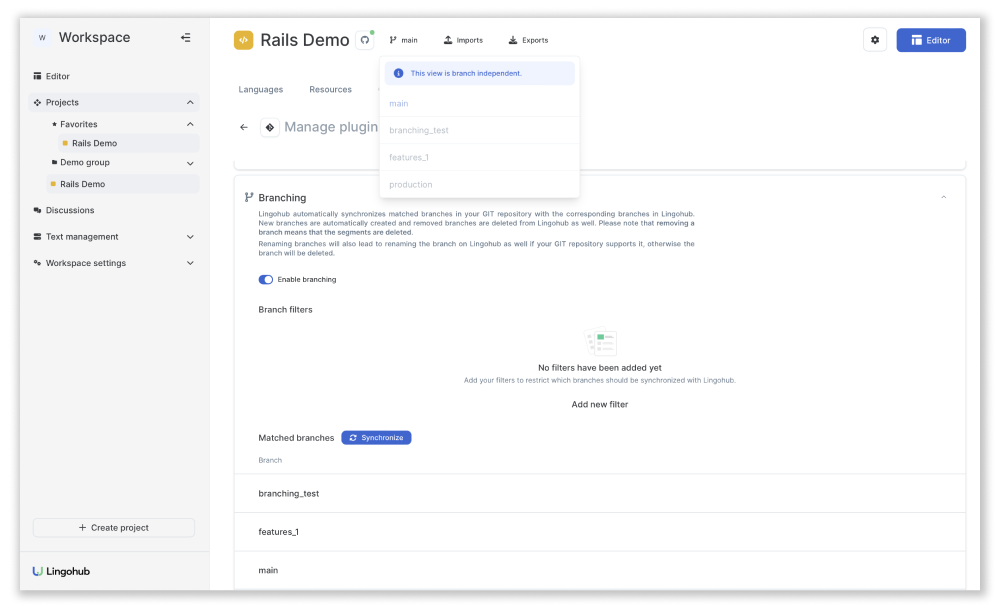Click the Lingohub logo

(61, 571)
